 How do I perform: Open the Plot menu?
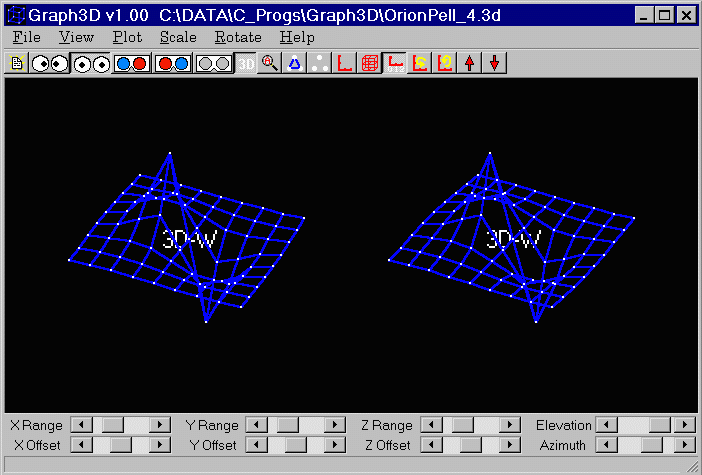coord(127,37)
